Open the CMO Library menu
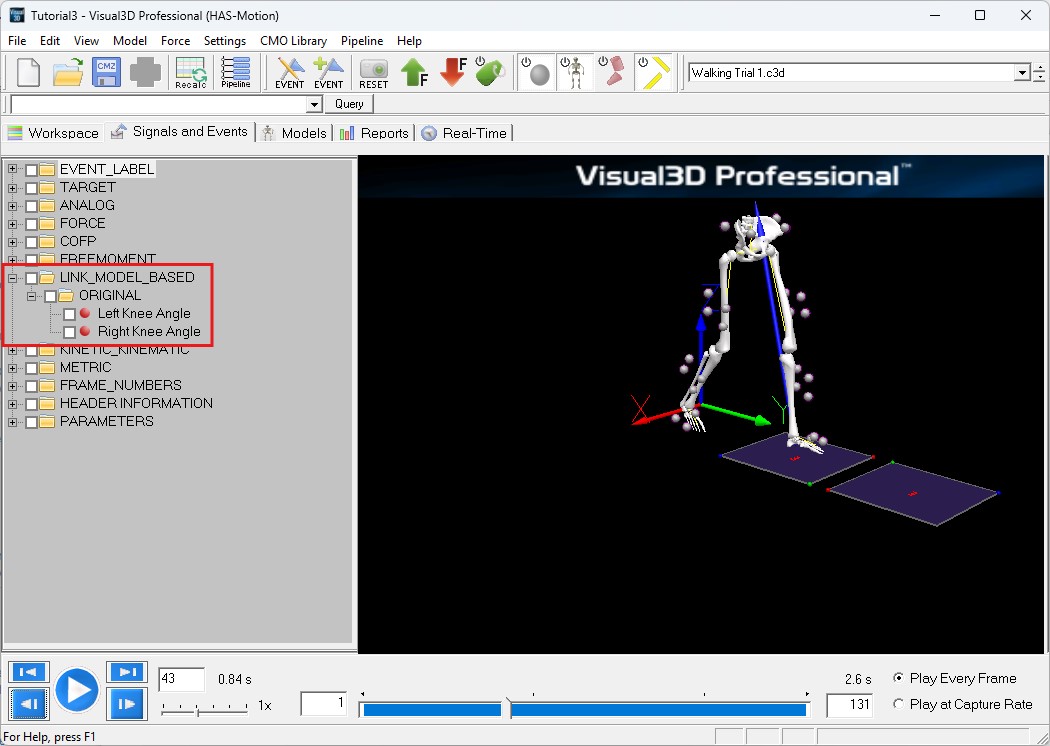The width and height of the screenshot is (1050, 746). [x=293, y=41]
